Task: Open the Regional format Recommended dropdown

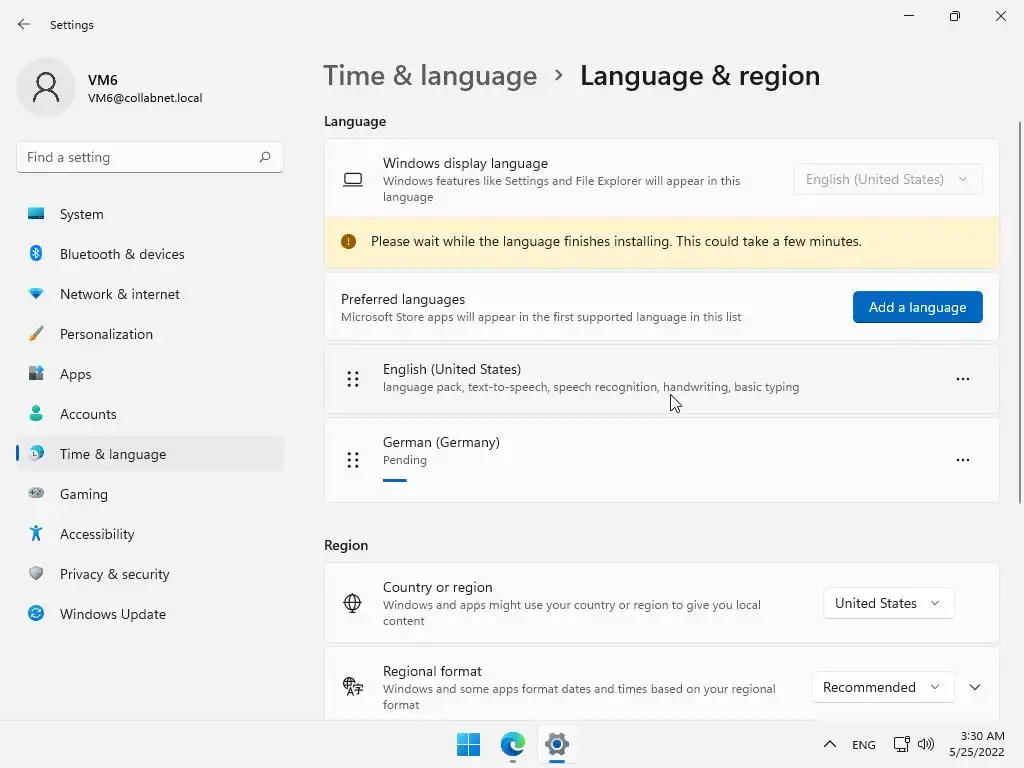Action: (x=882, y=687)
